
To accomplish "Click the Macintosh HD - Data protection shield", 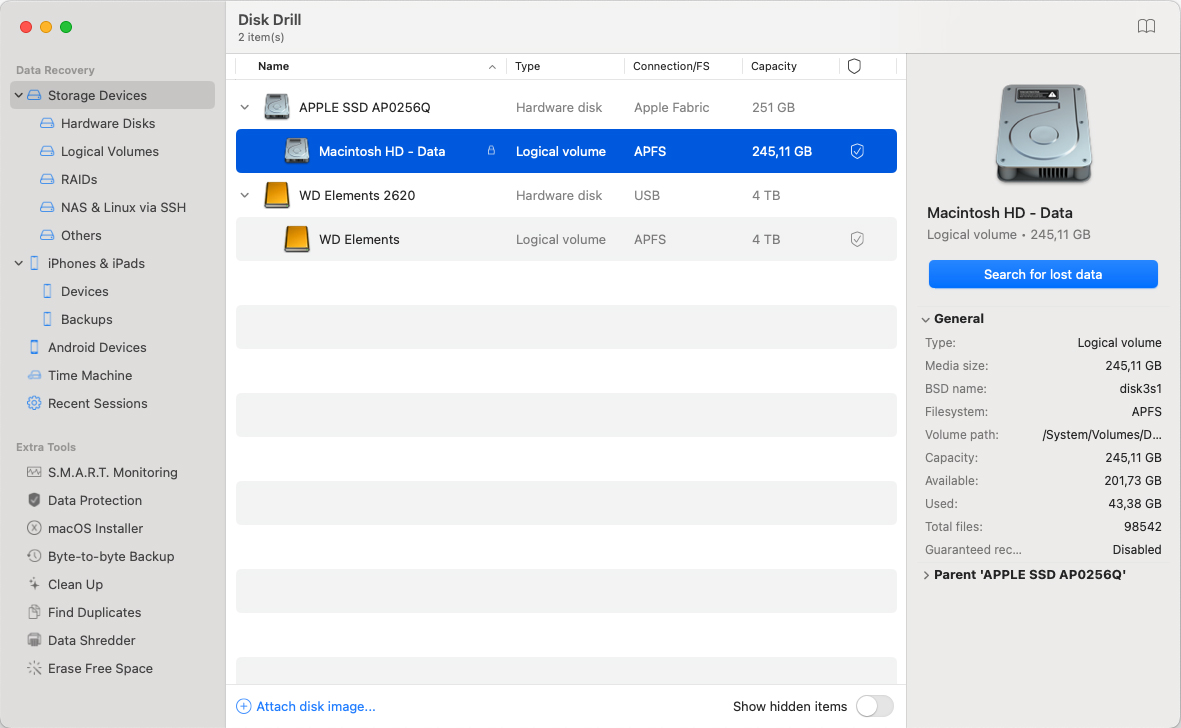I will 857,151.
